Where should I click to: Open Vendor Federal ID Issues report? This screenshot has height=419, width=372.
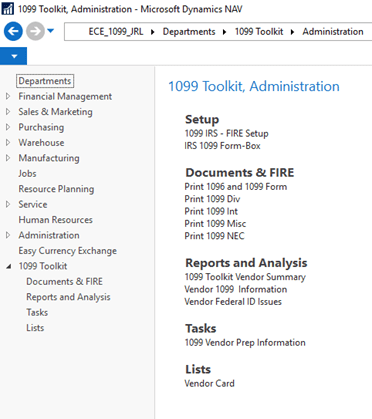233,302
